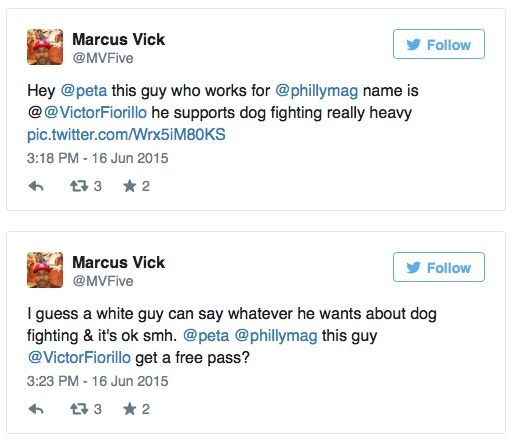This screenshot has width=515, height=440.
Task: Retweet the 3:18 PM tweet
Action: click(79, 186)
